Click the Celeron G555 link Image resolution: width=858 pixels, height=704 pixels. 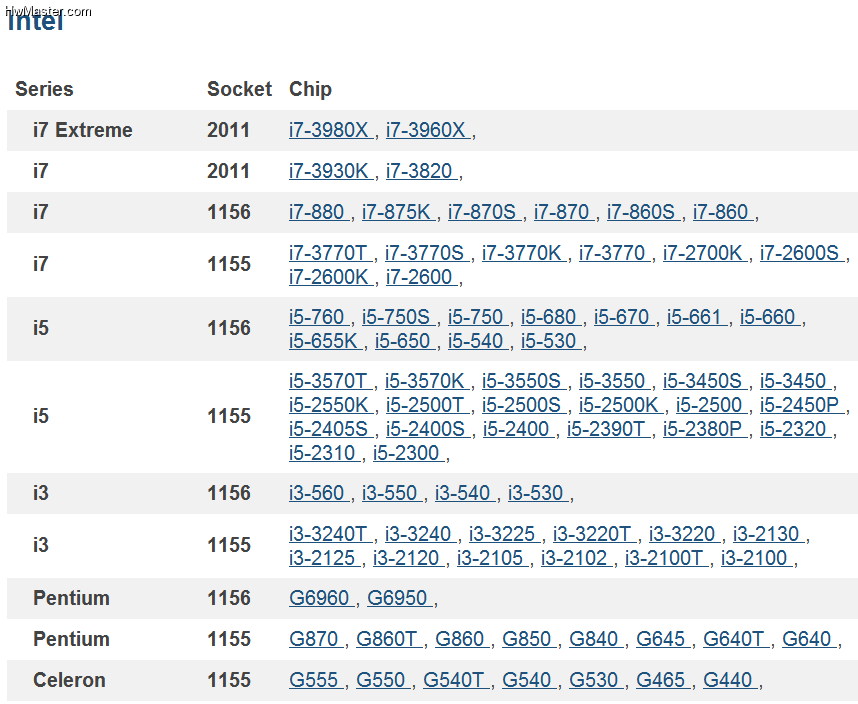click(x=316, y=680)
